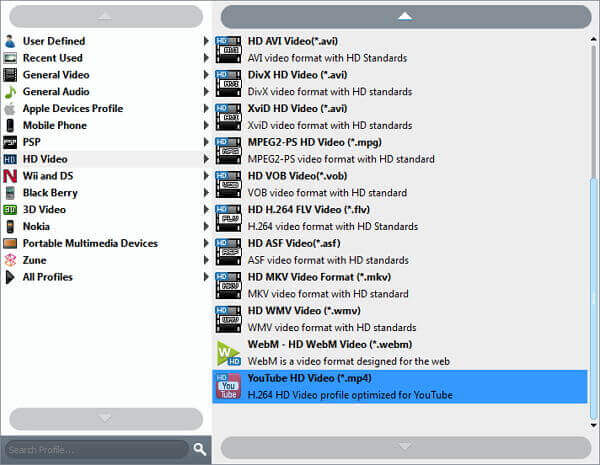Choose HD MKV Video Format (*.mkv)
Viewport: 600px width, 465px height.
(400, 285)
